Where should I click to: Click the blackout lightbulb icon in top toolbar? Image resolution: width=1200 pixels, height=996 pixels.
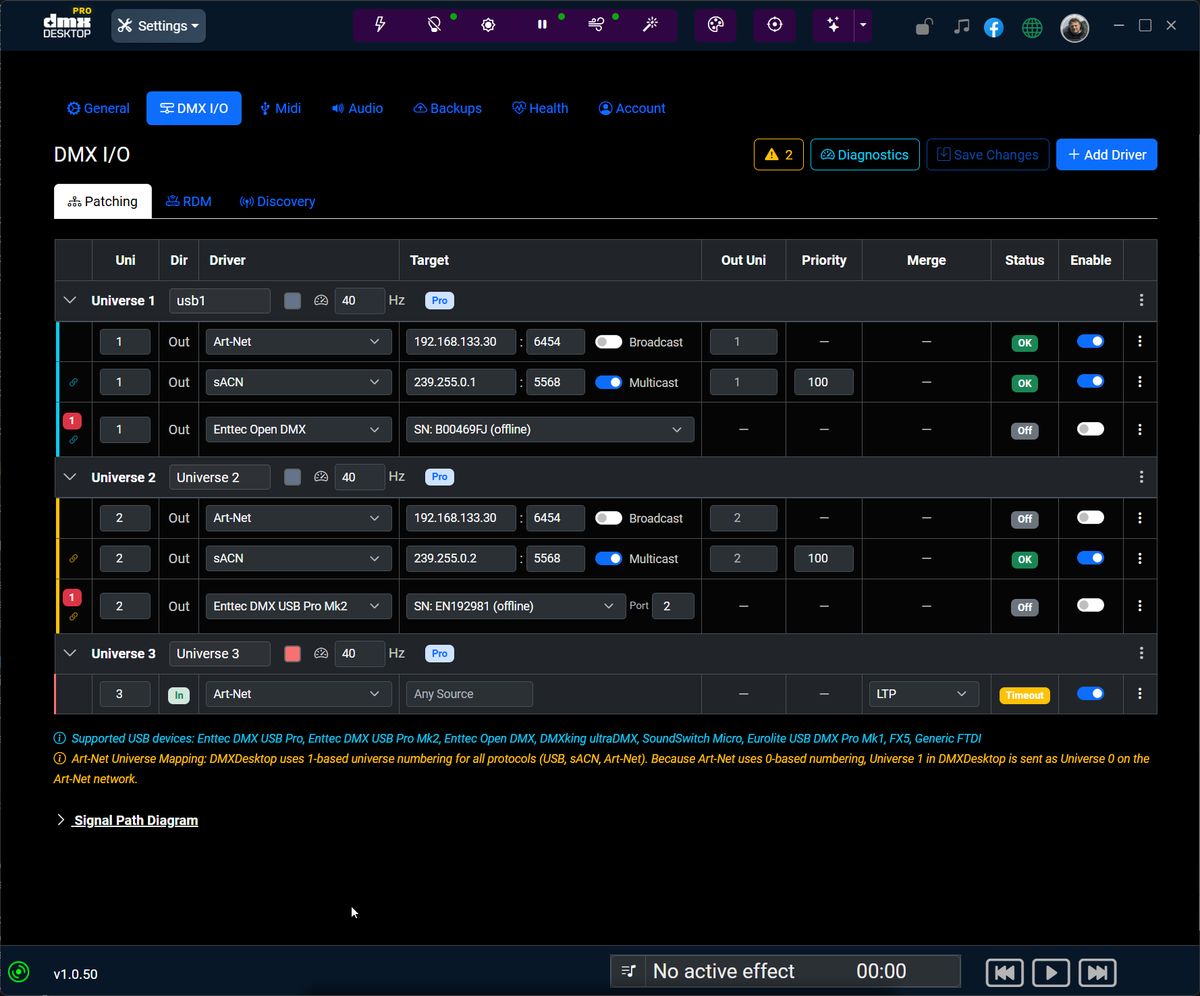[x=434, y=25]
